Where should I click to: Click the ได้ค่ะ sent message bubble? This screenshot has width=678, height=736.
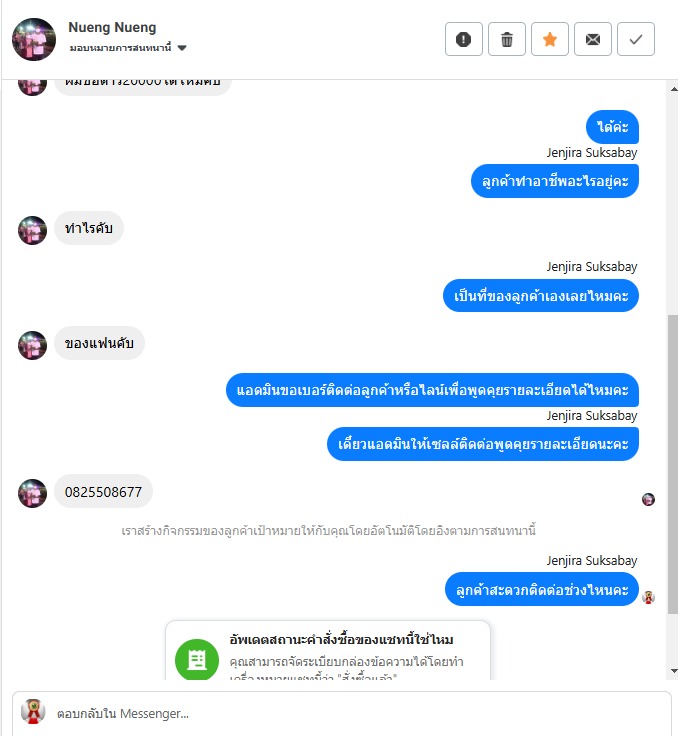612,127
